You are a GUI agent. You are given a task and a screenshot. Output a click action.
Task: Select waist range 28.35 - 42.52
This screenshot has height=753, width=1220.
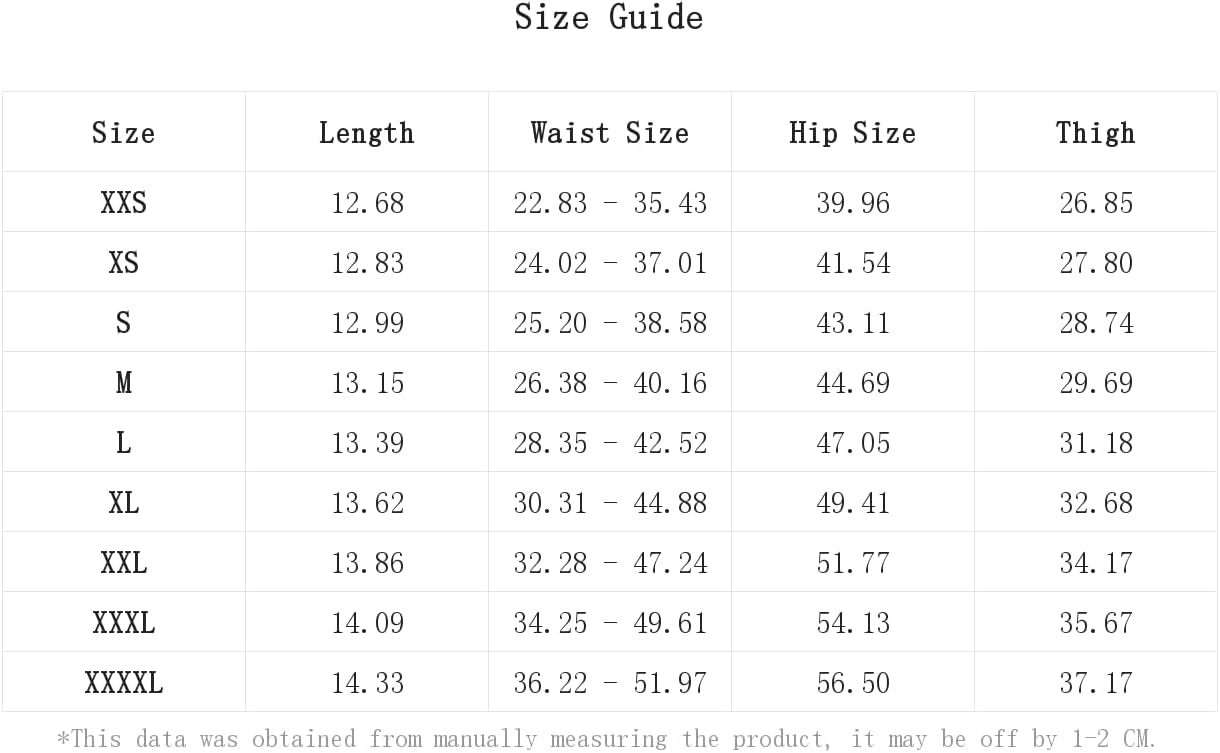coord(610,443)
